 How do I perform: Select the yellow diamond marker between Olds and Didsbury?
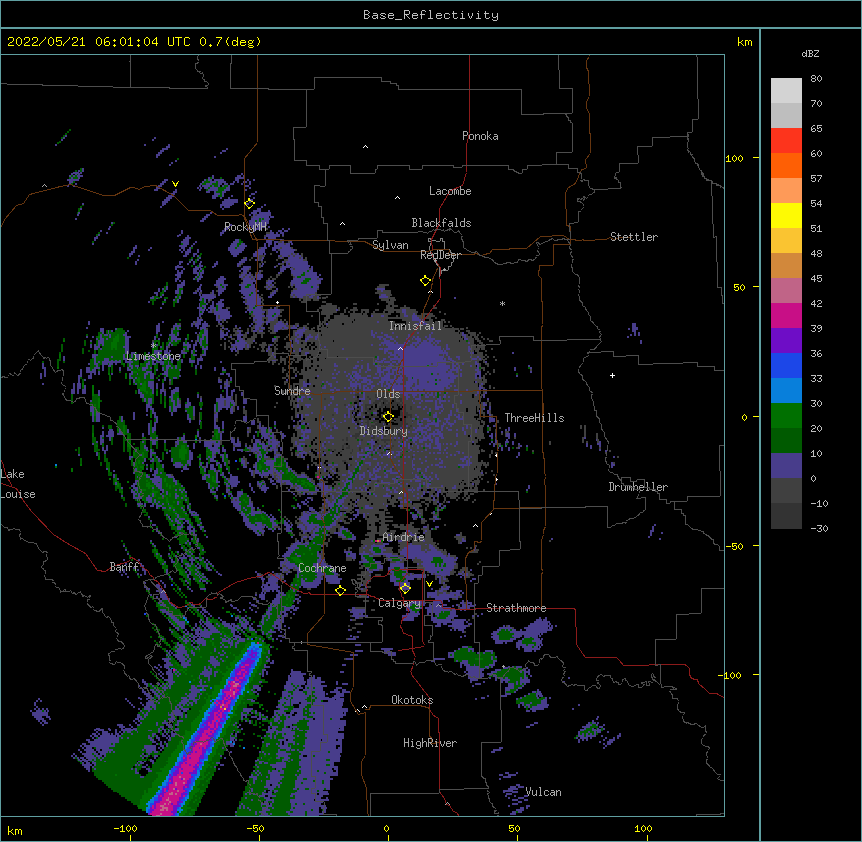388,417
